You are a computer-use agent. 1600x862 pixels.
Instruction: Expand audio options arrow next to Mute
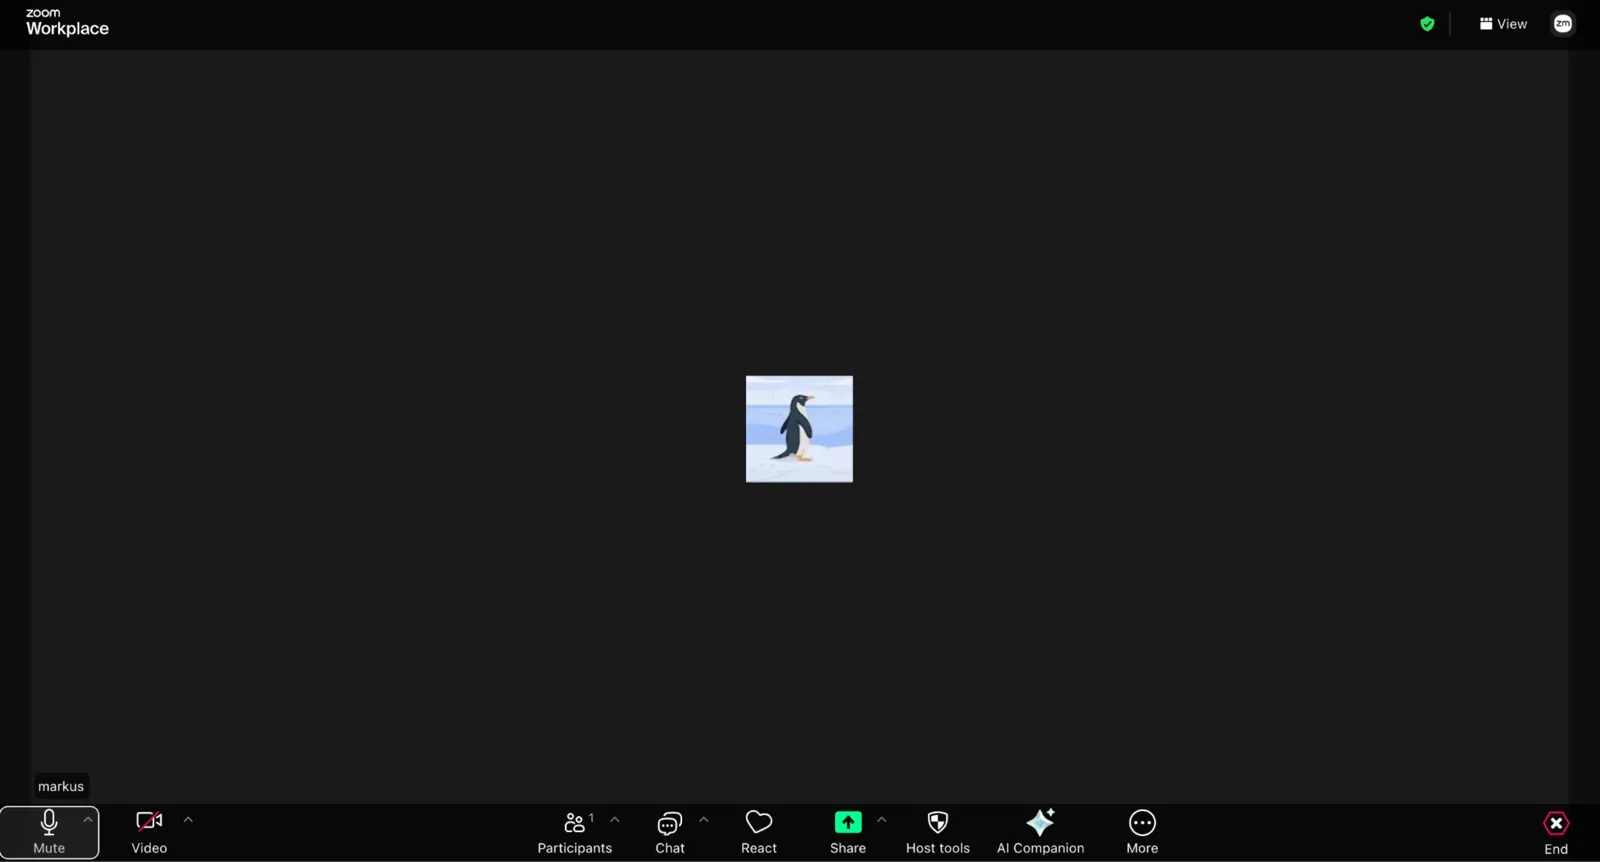point(88,820)
